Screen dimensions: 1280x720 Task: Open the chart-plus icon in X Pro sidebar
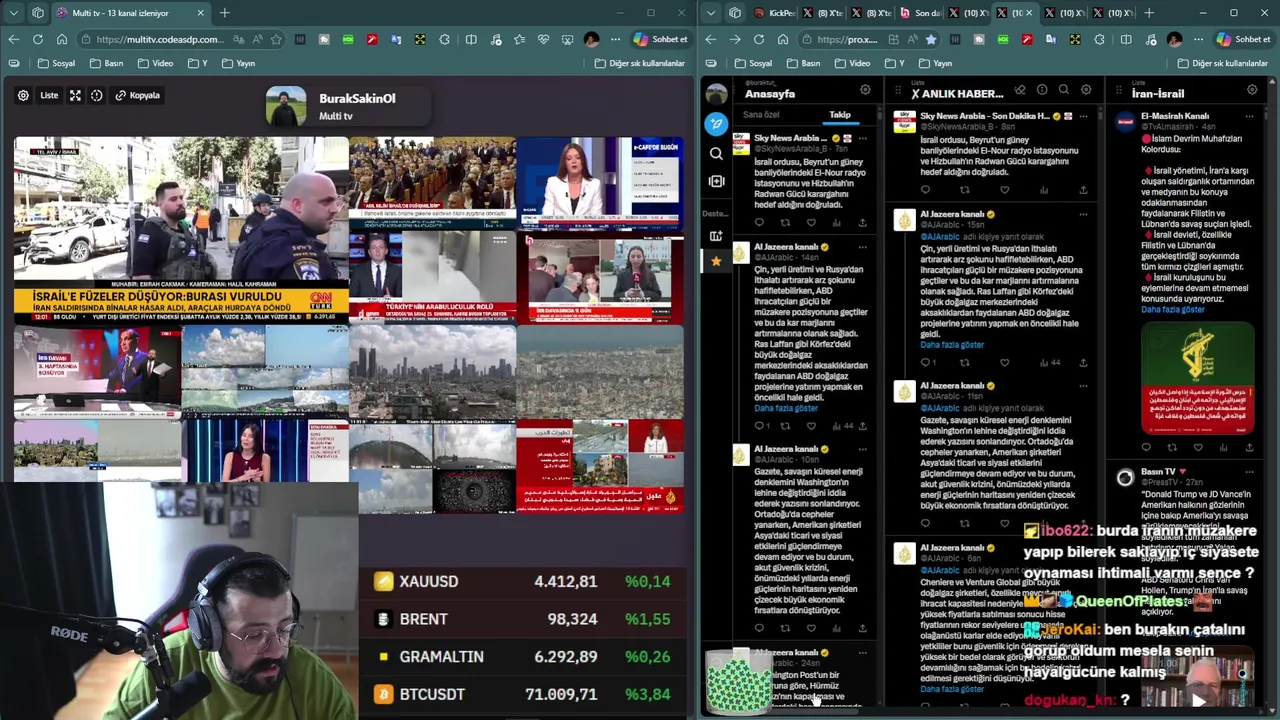(x=716, y=236)
